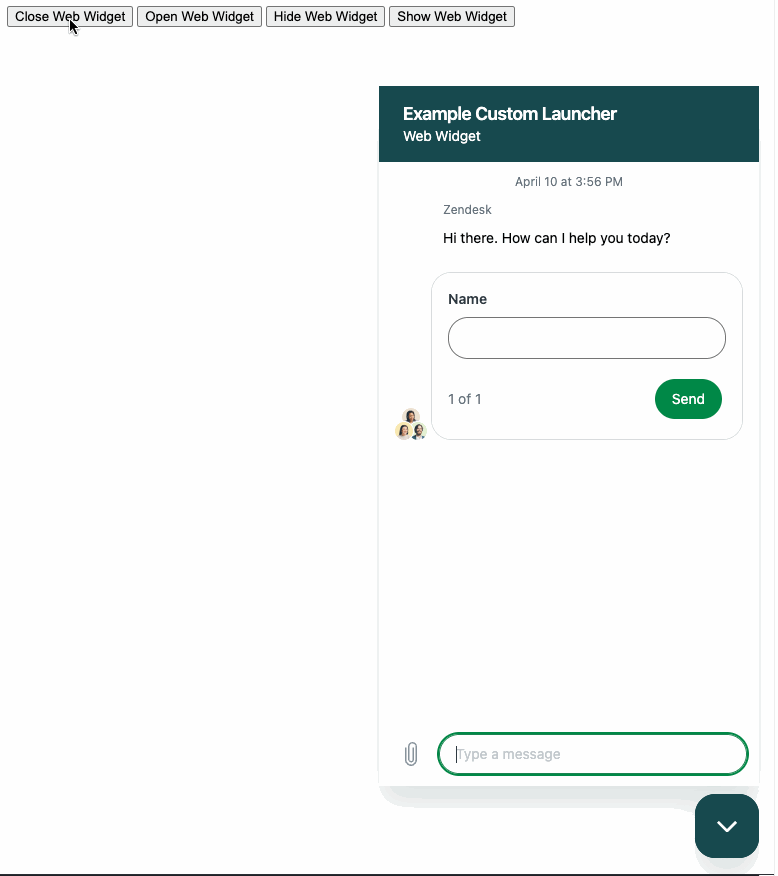The image size is (778, 876).
Task: Click the Close Web Widget button
Action: coord(70,17)
